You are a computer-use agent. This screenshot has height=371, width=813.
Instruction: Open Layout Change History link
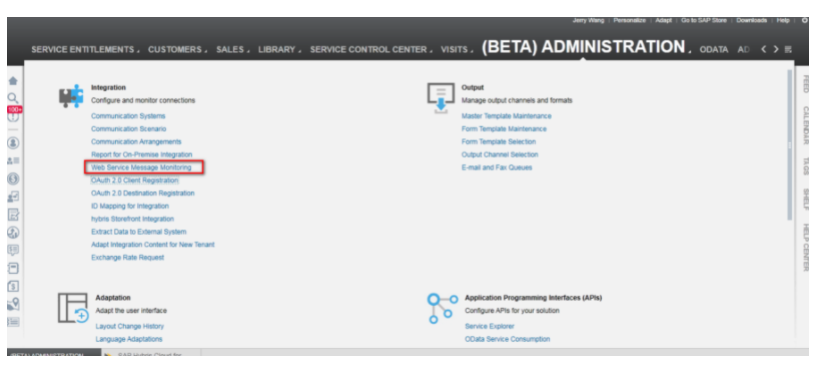tap(130, 326)
